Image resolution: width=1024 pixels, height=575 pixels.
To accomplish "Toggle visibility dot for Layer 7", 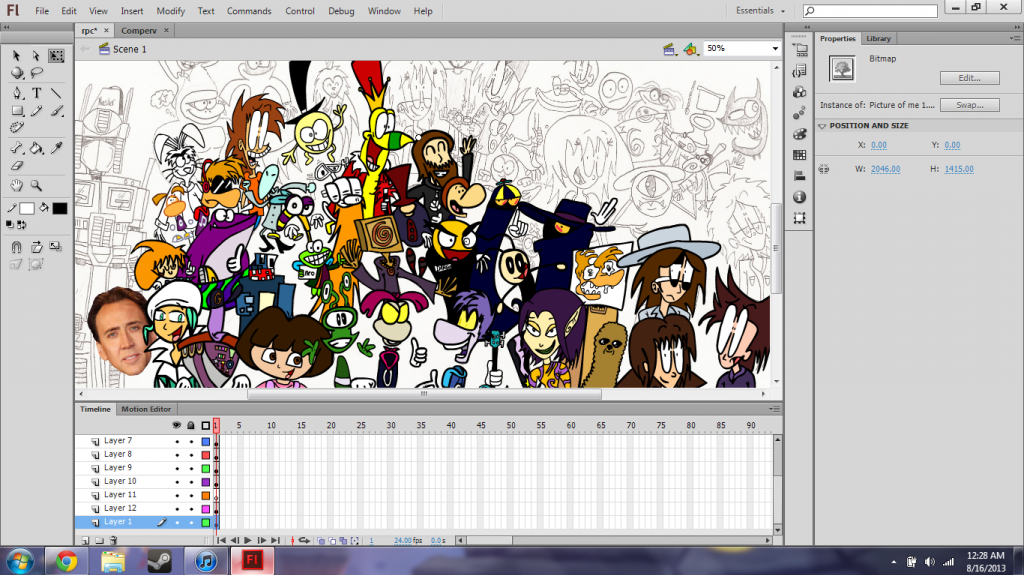I will pyautogui.click(x=177, y=441).
